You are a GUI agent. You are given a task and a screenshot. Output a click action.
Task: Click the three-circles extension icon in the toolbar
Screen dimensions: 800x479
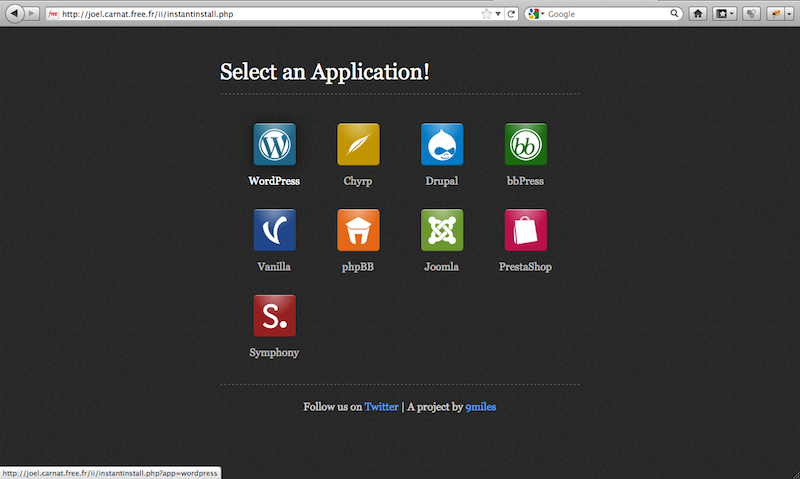click(751, 14)
